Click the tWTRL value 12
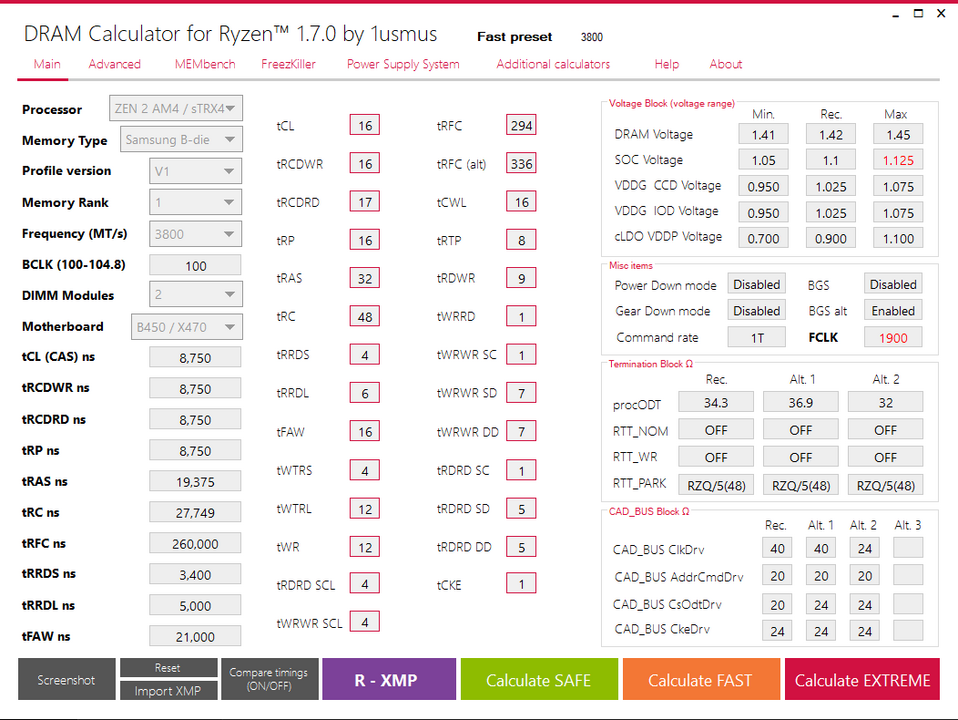 365,509
